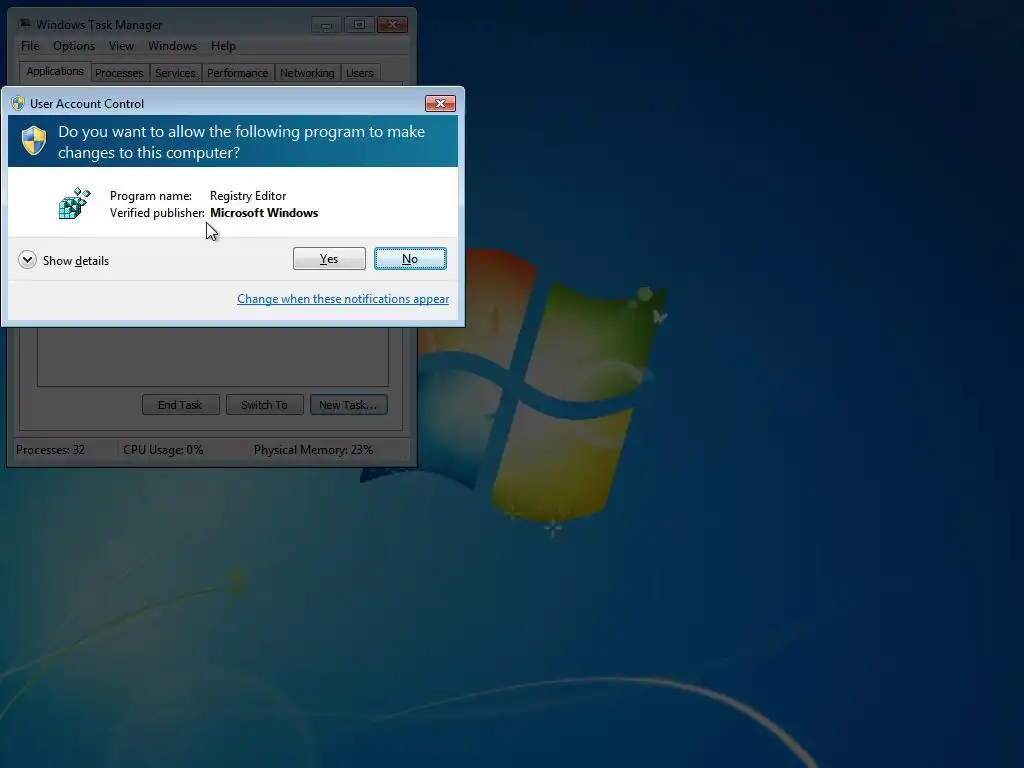The width and height of the screenshot is (1024, 768).
Task: Click the applications list area in Task Manager
Action: (213, 357)
